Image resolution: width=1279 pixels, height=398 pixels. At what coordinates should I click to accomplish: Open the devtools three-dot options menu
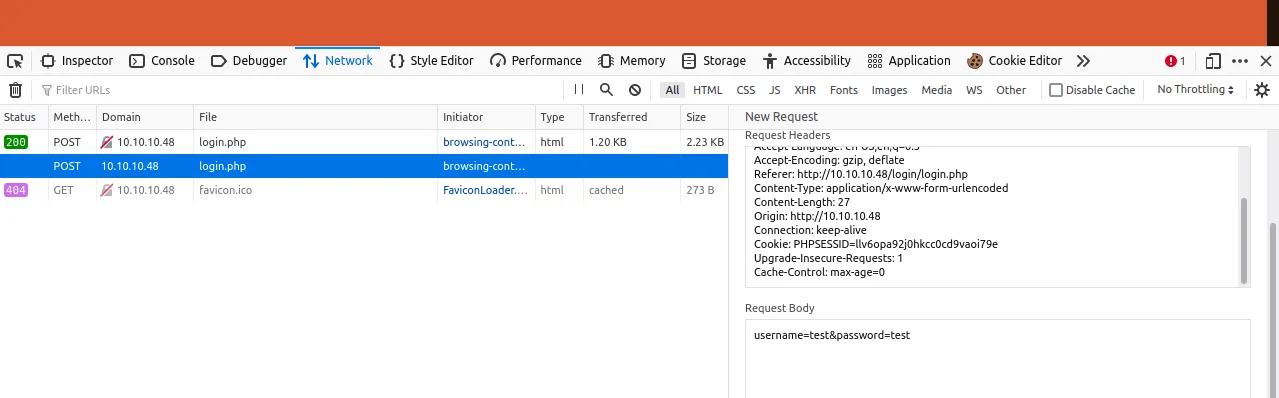pos(1240,61)
